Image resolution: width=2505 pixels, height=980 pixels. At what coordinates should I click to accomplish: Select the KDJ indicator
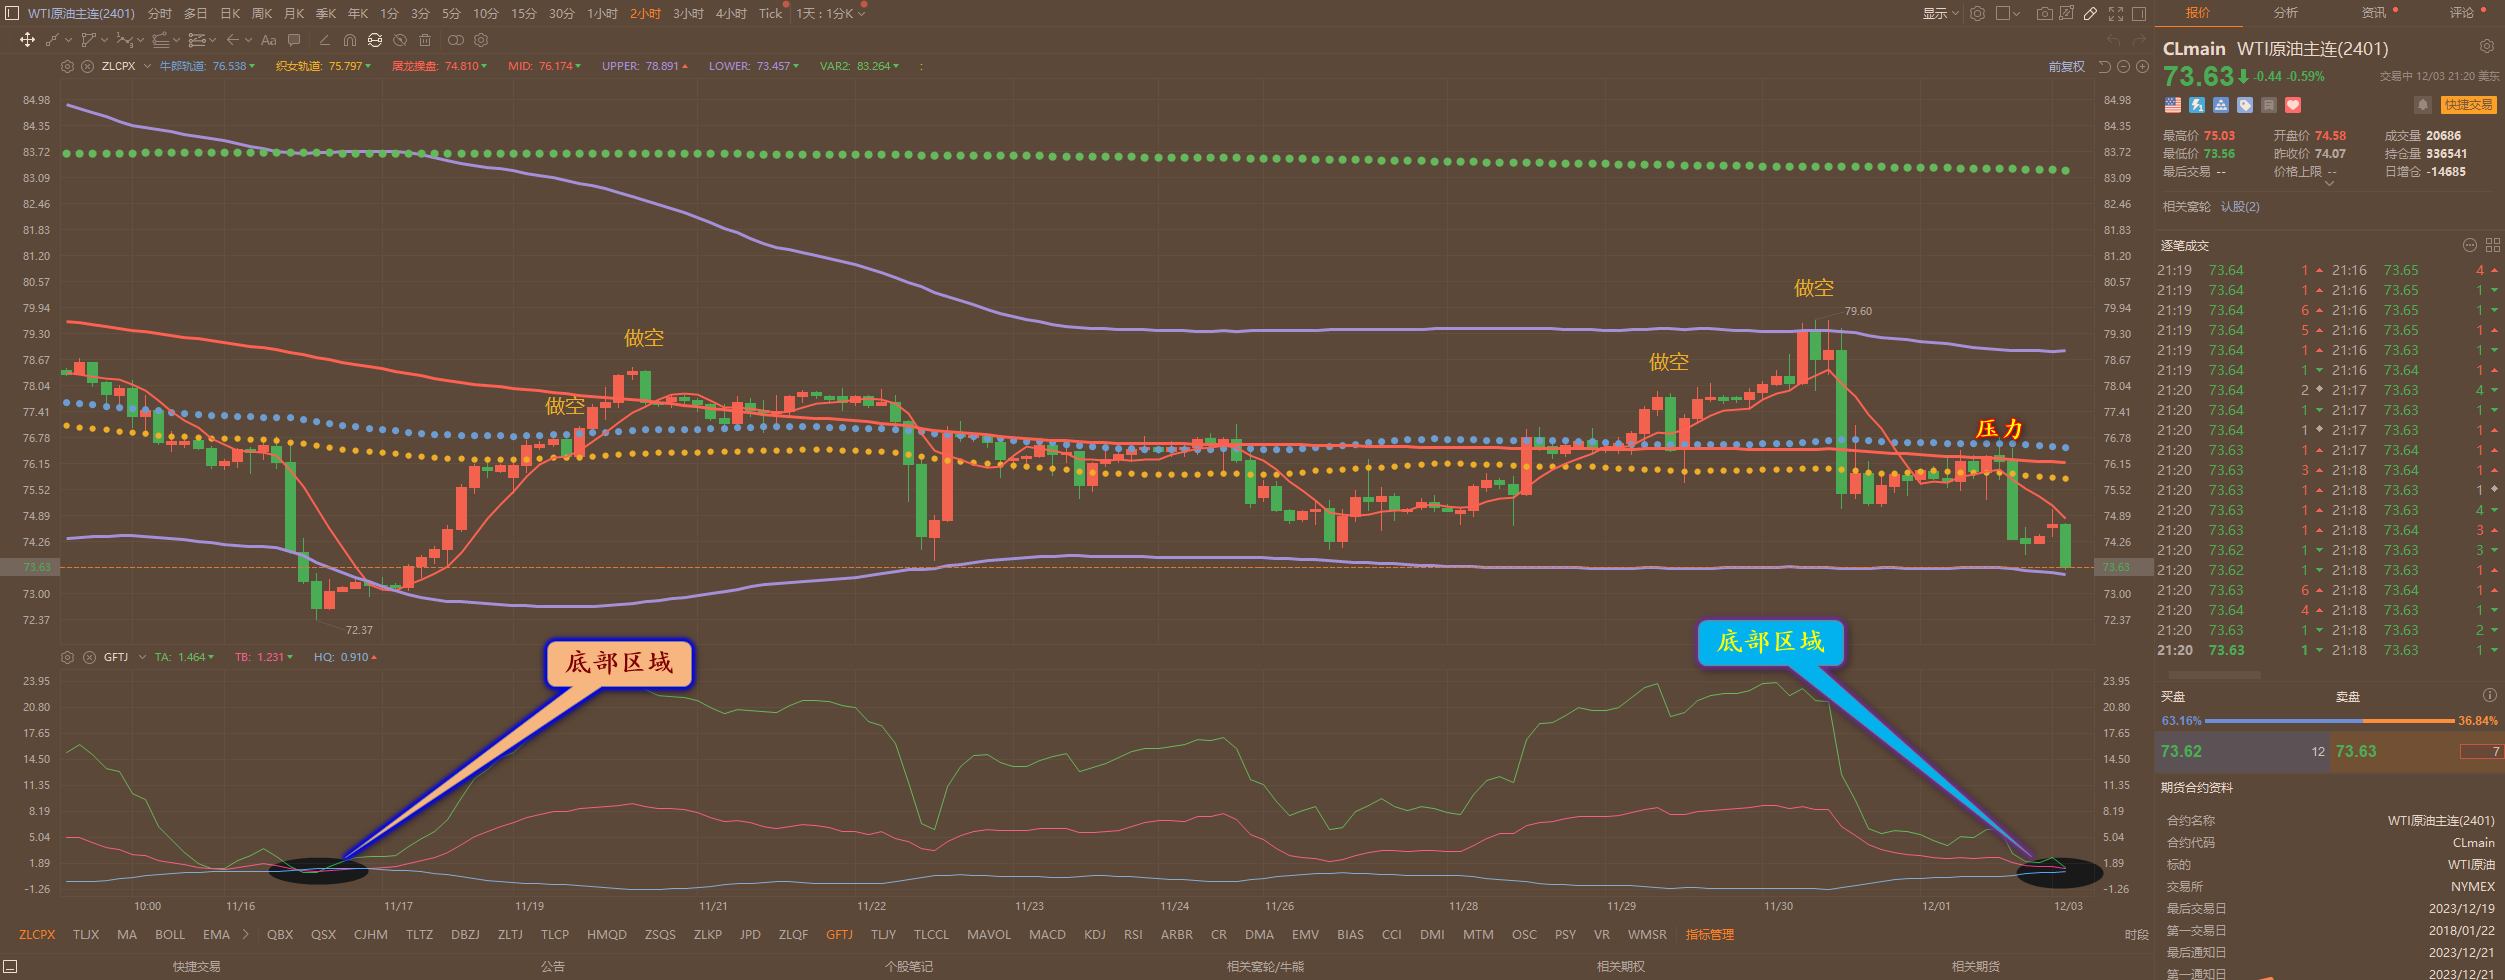point(1095,934)
